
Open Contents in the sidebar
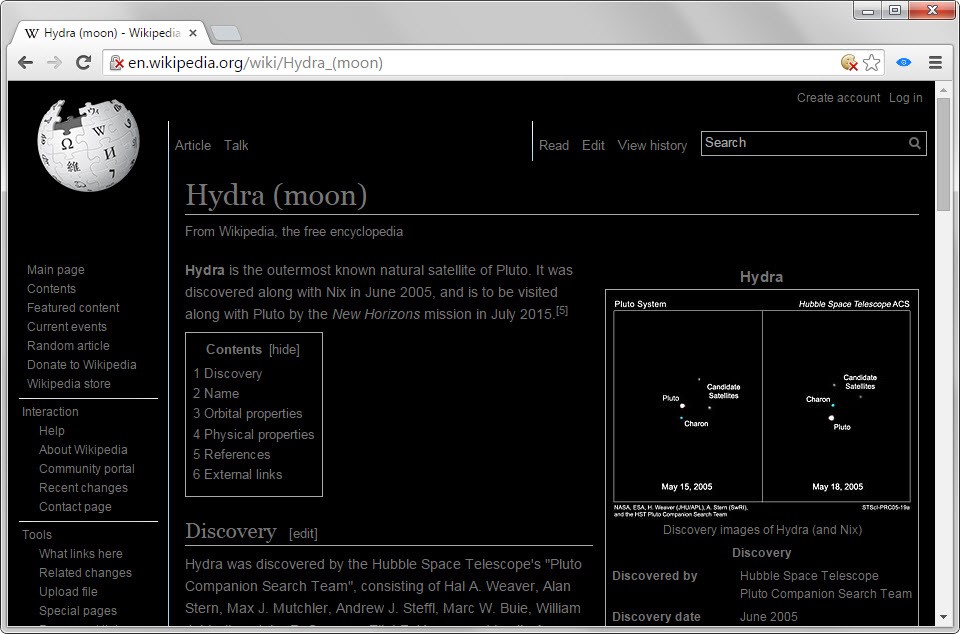pos(51,289)
